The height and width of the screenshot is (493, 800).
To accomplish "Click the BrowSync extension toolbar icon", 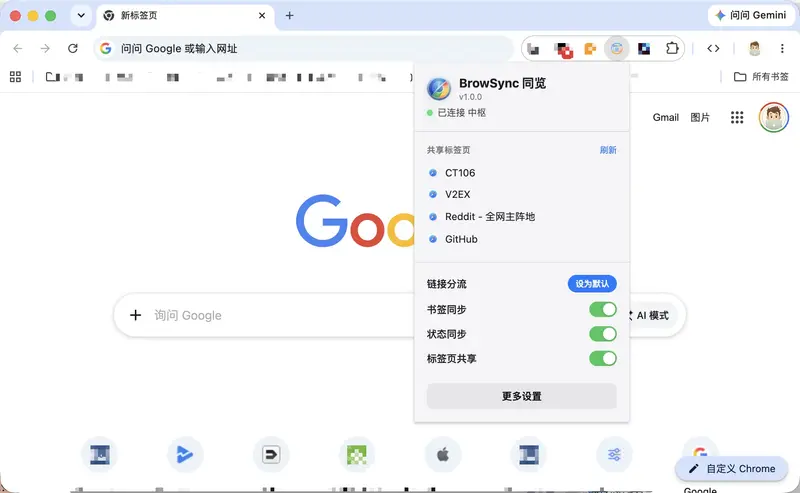I will (616, 48).
